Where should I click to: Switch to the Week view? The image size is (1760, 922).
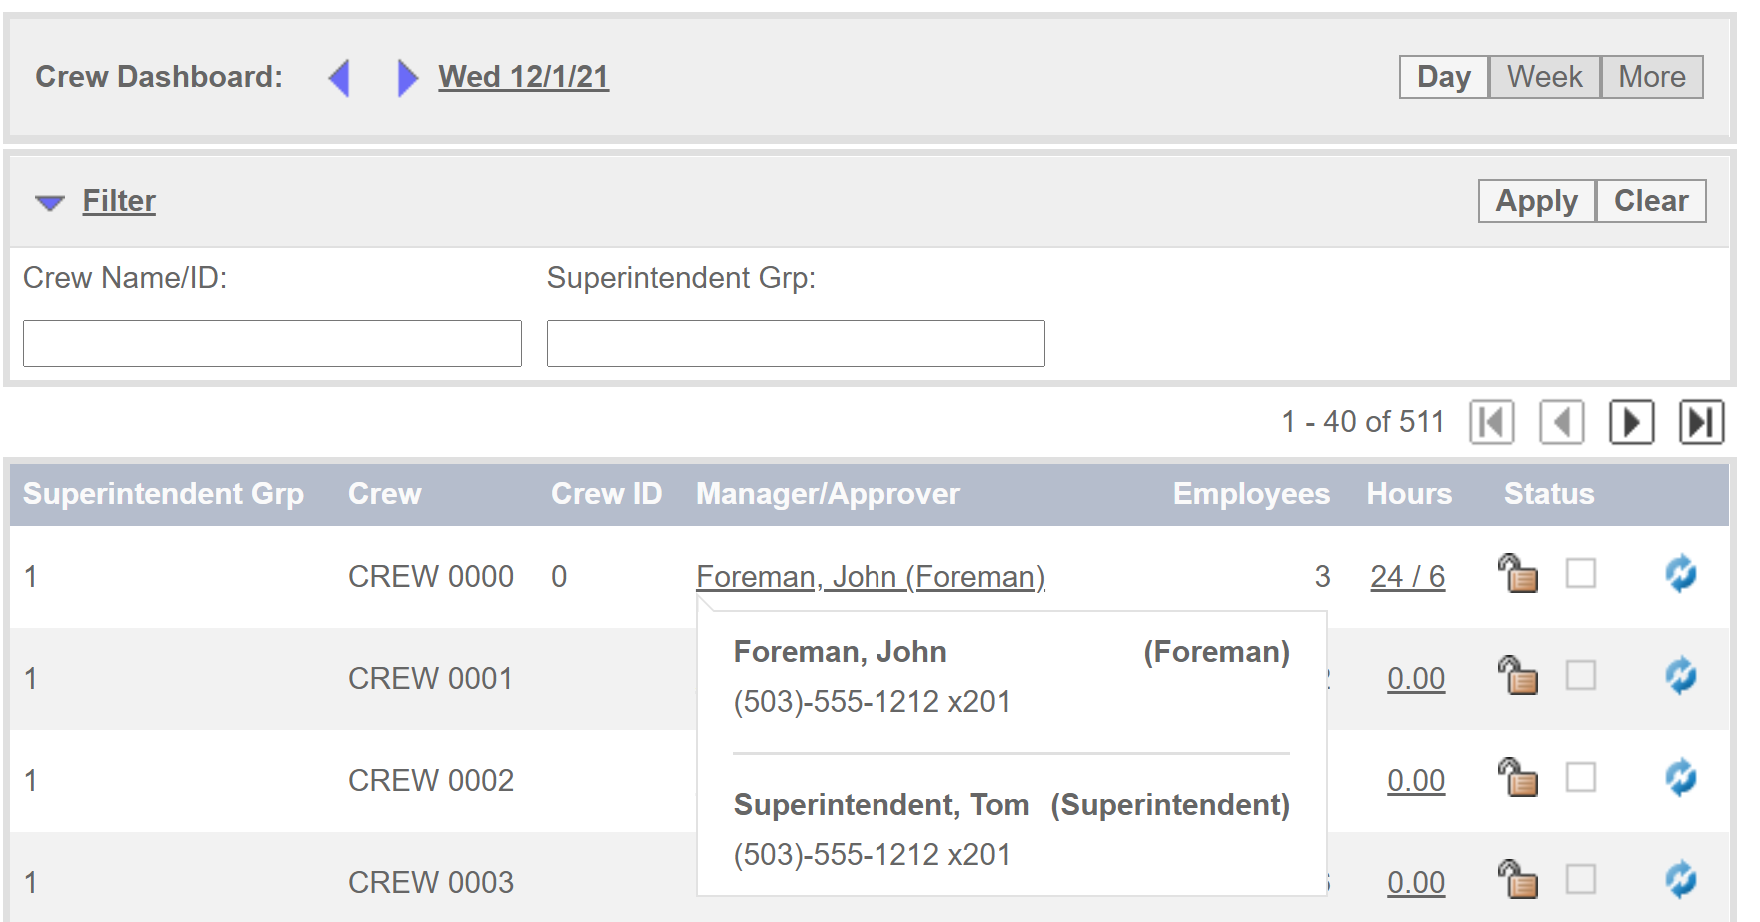click(1544, 77)
